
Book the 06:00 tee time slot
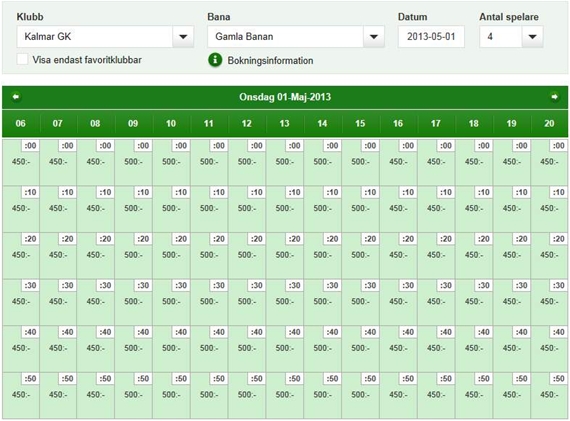pos(21,162)
